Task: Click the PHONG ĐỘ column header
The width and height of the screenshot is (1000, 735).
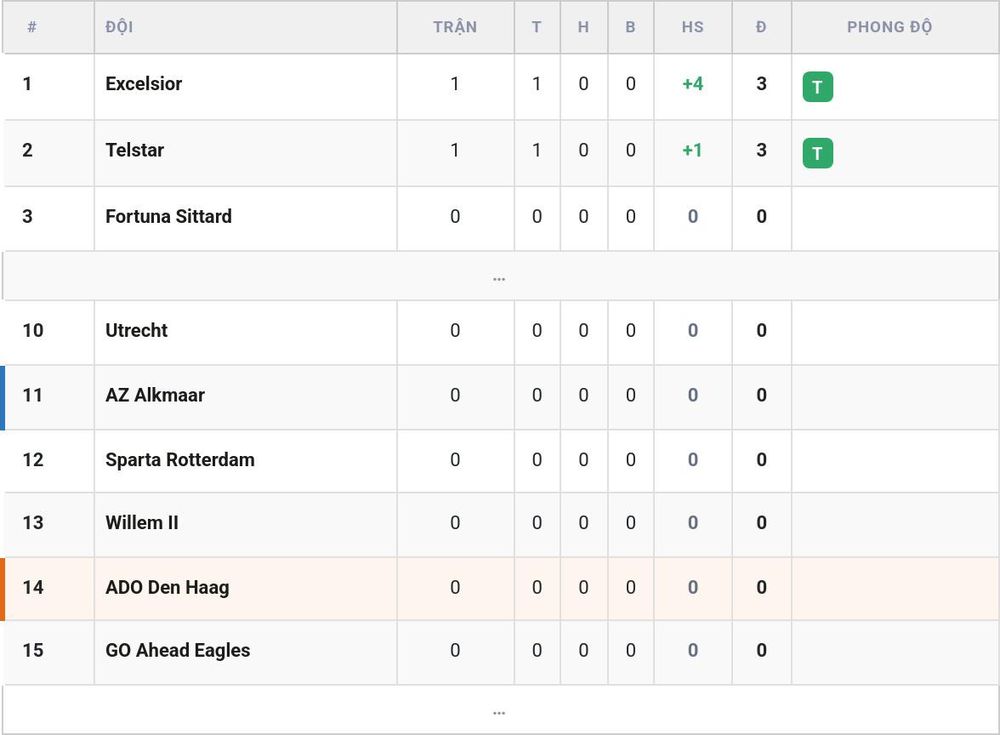Action: tap(889, 27)
